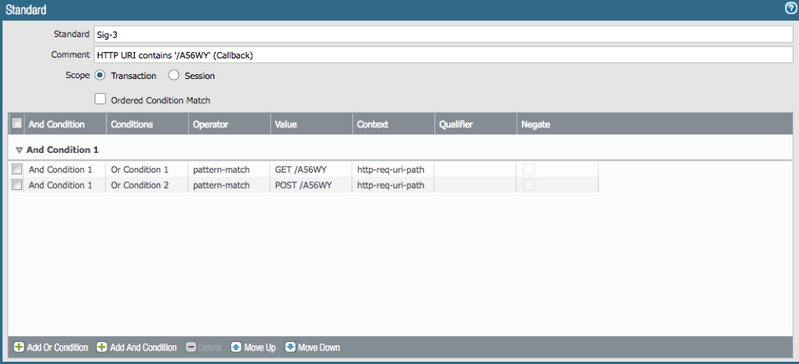Select the Session scope radio button
Image resolution: width=799 pixels, height=364 pixels.
point(174,75)
